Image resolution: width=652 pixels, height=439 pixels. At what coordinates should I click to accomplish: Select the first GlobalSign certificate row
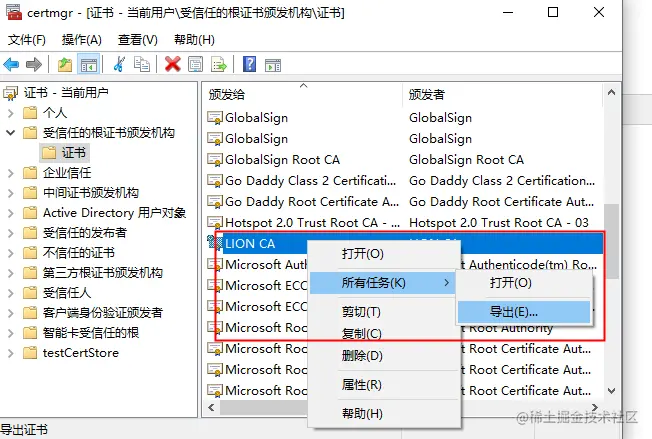tap(404, 118)
